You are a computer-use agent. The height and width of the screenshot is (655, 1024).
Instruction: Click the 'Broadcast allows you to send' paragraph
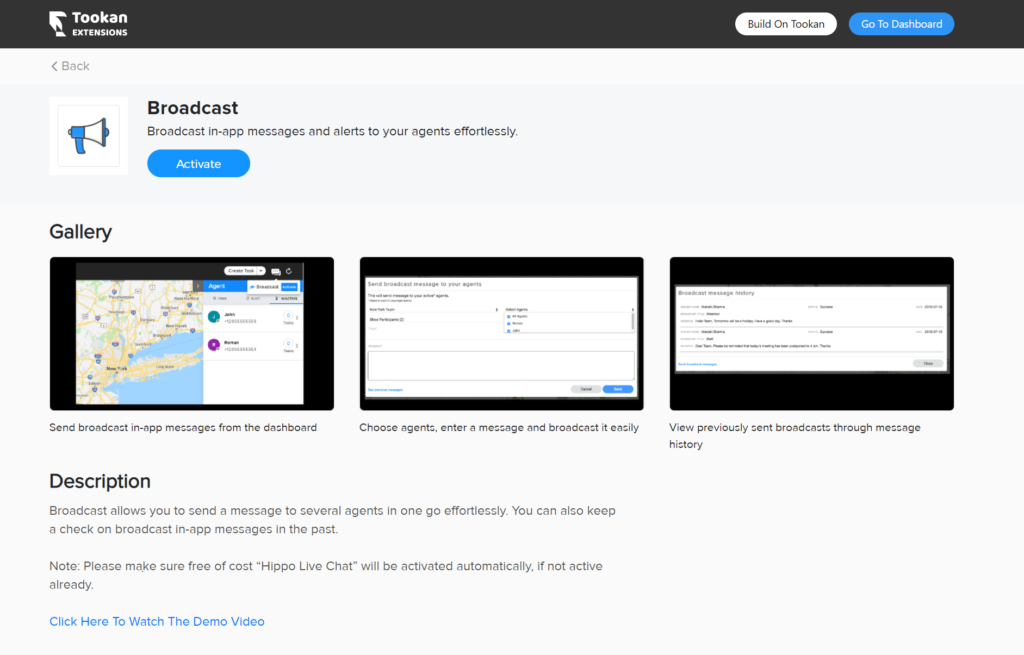click(332, 520)
